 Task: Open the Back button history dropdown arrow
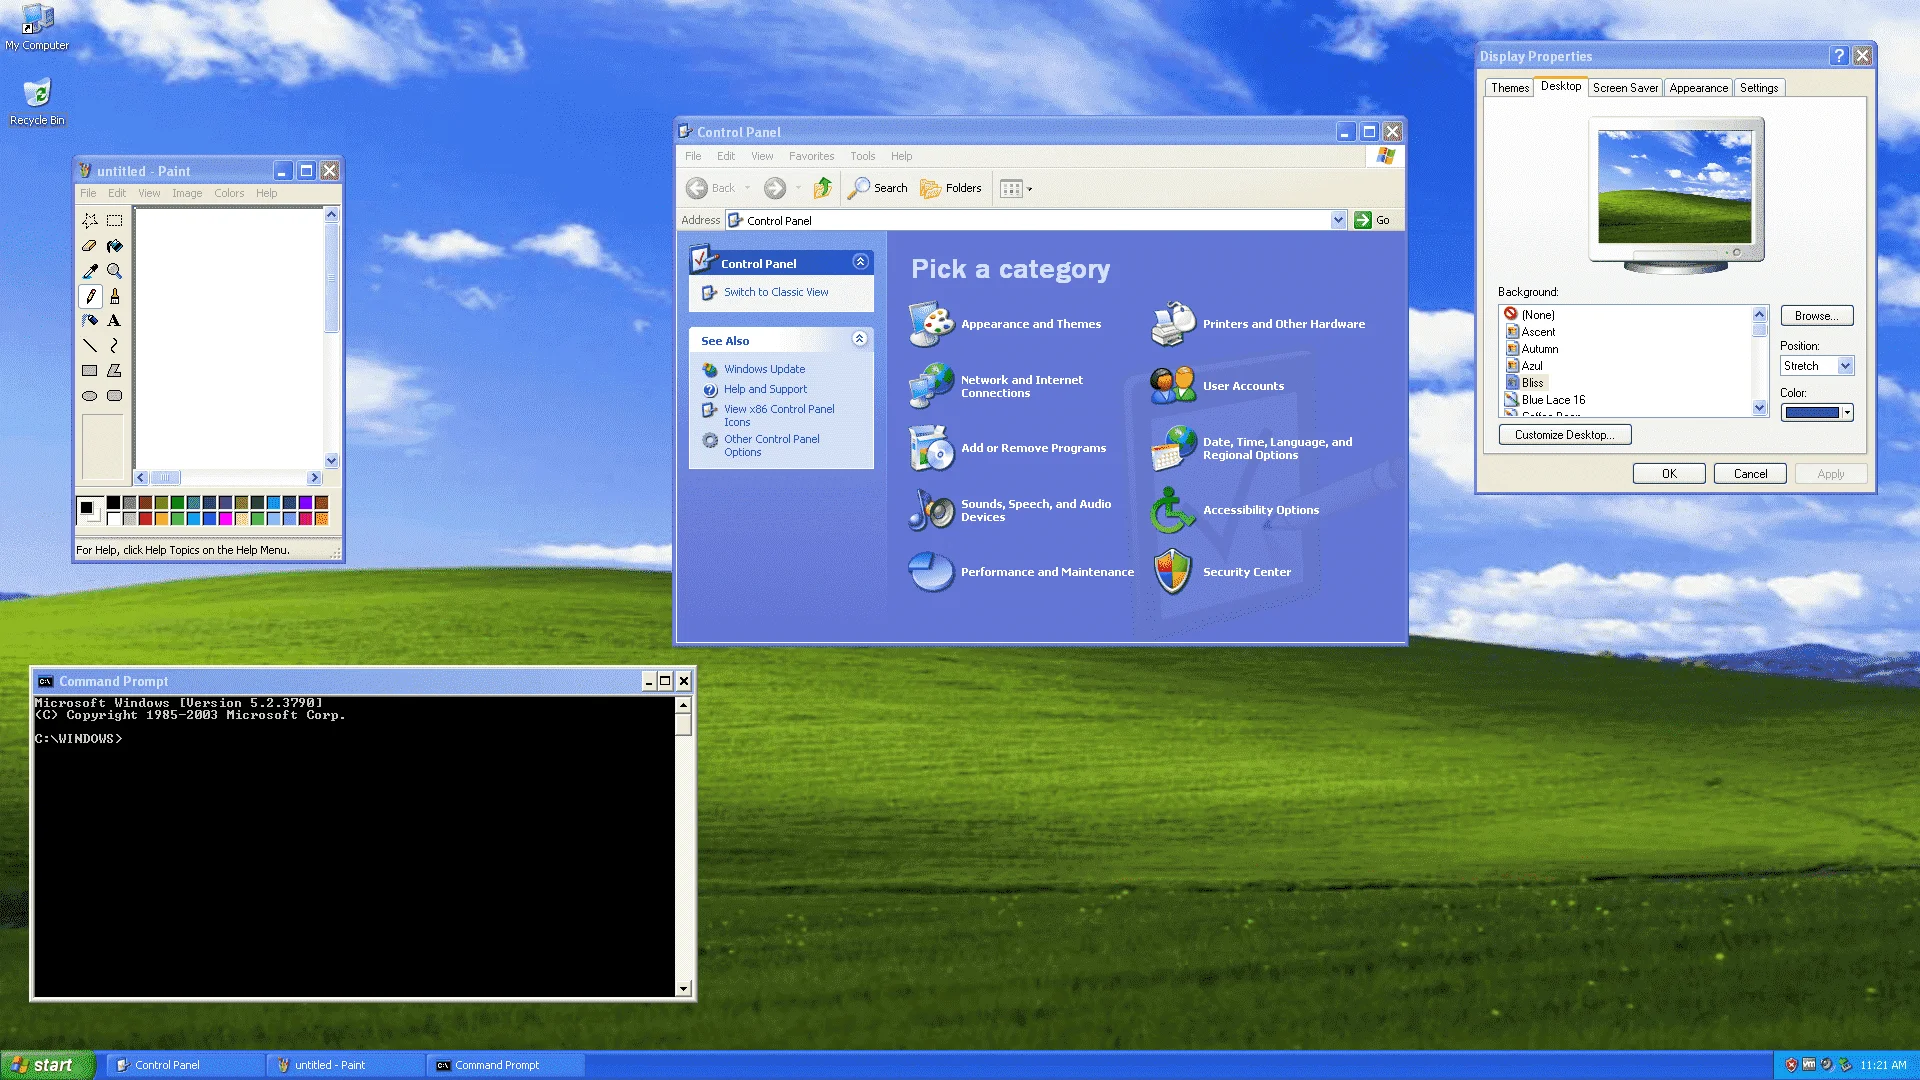tap(747, 188)
